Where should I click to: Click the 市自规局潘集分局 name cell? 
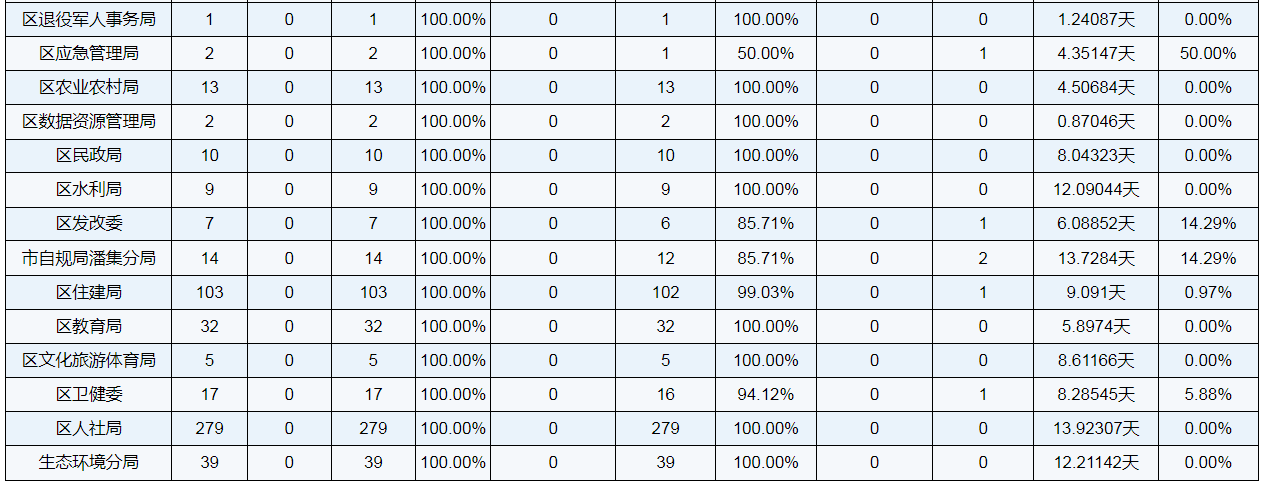click(x=89, y=258)
